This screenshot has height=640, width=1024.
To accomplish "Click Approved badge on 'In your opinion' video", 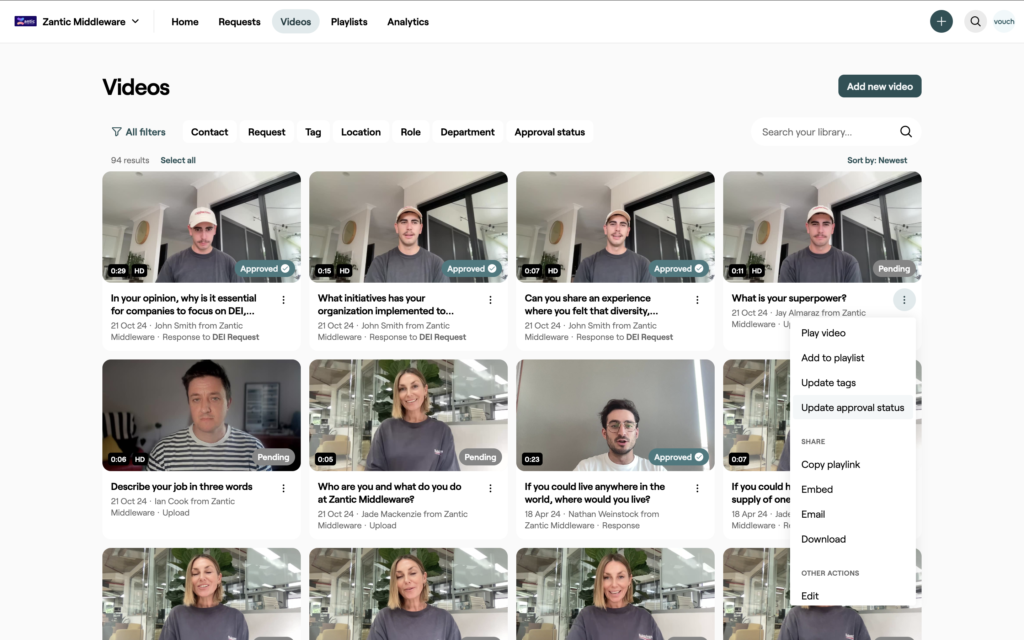I will click(x=264, y=268).
